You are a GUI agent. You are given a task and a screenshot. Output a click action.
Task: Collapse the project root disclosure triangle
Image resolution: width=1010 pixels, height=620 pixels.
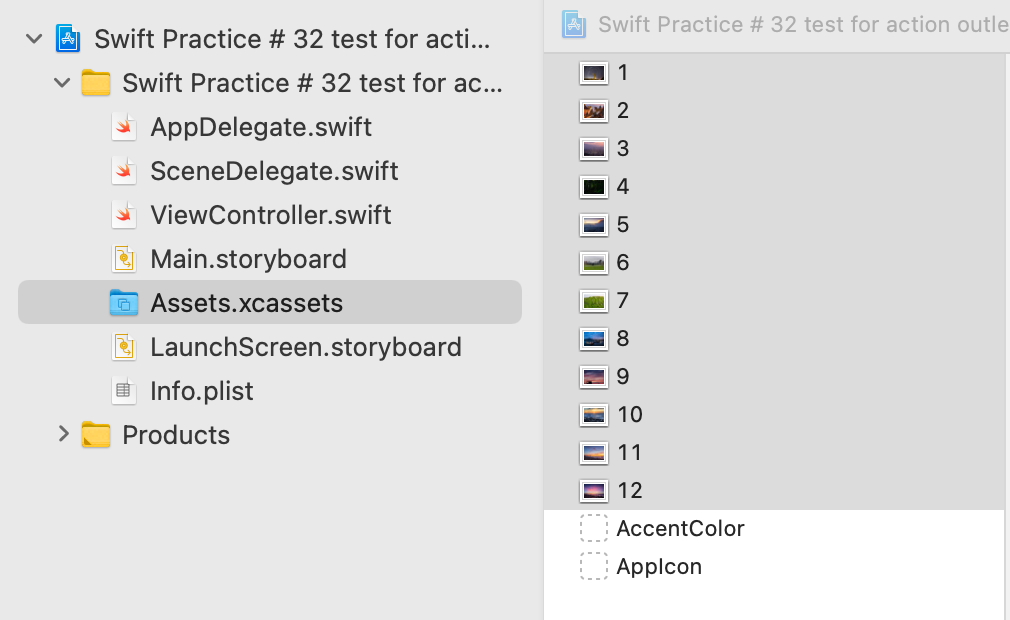click(x=33, y=38)
